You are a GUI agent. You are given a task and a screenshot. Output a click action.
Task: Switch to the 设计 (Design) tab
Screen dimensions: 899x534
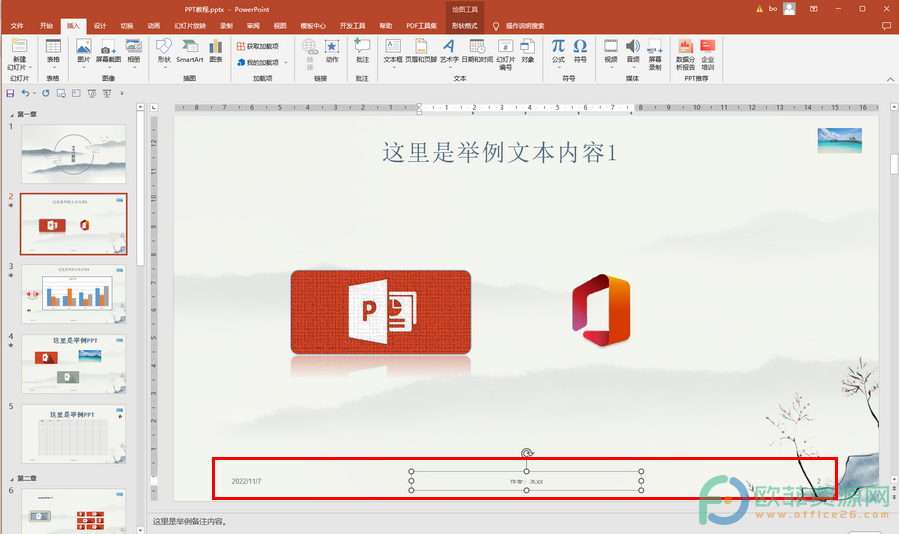100,26
